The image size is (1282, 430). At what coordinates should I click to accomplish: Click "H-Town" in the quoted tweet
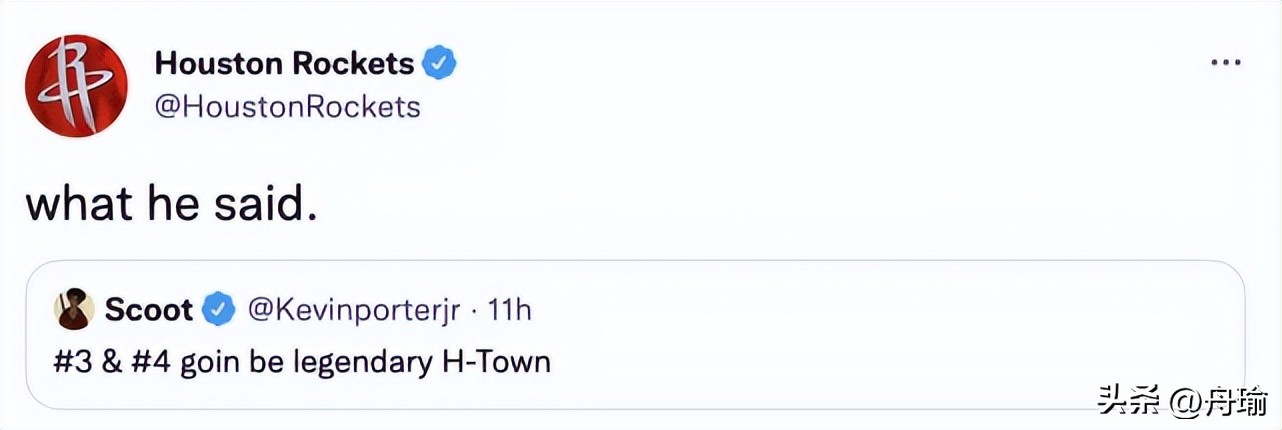[x=496, y=360]
